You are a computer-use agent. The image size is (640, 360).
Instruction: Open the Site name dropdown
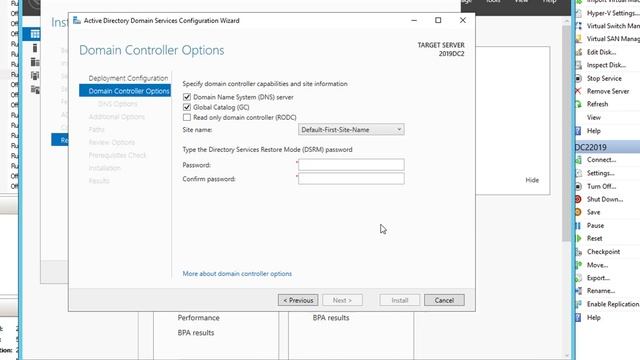click(351, 130)
